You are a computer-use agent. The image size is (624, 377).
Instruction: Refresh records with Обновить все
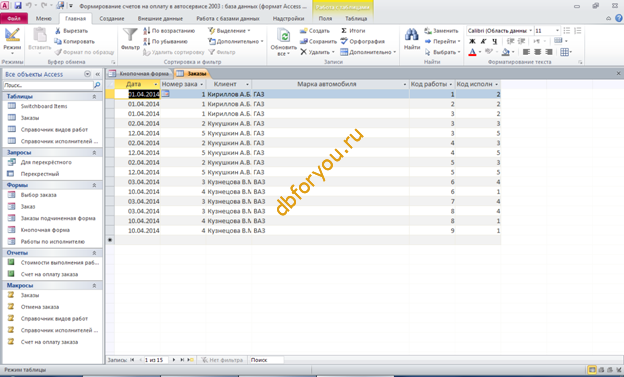point(283,42)
